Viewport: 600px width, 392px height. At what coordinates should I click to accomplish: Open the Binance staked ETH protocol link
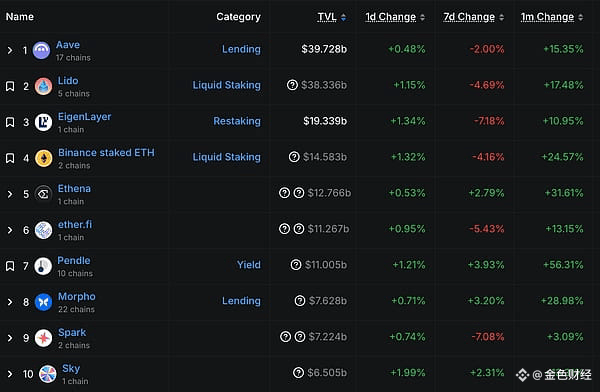tap(106, 152)
